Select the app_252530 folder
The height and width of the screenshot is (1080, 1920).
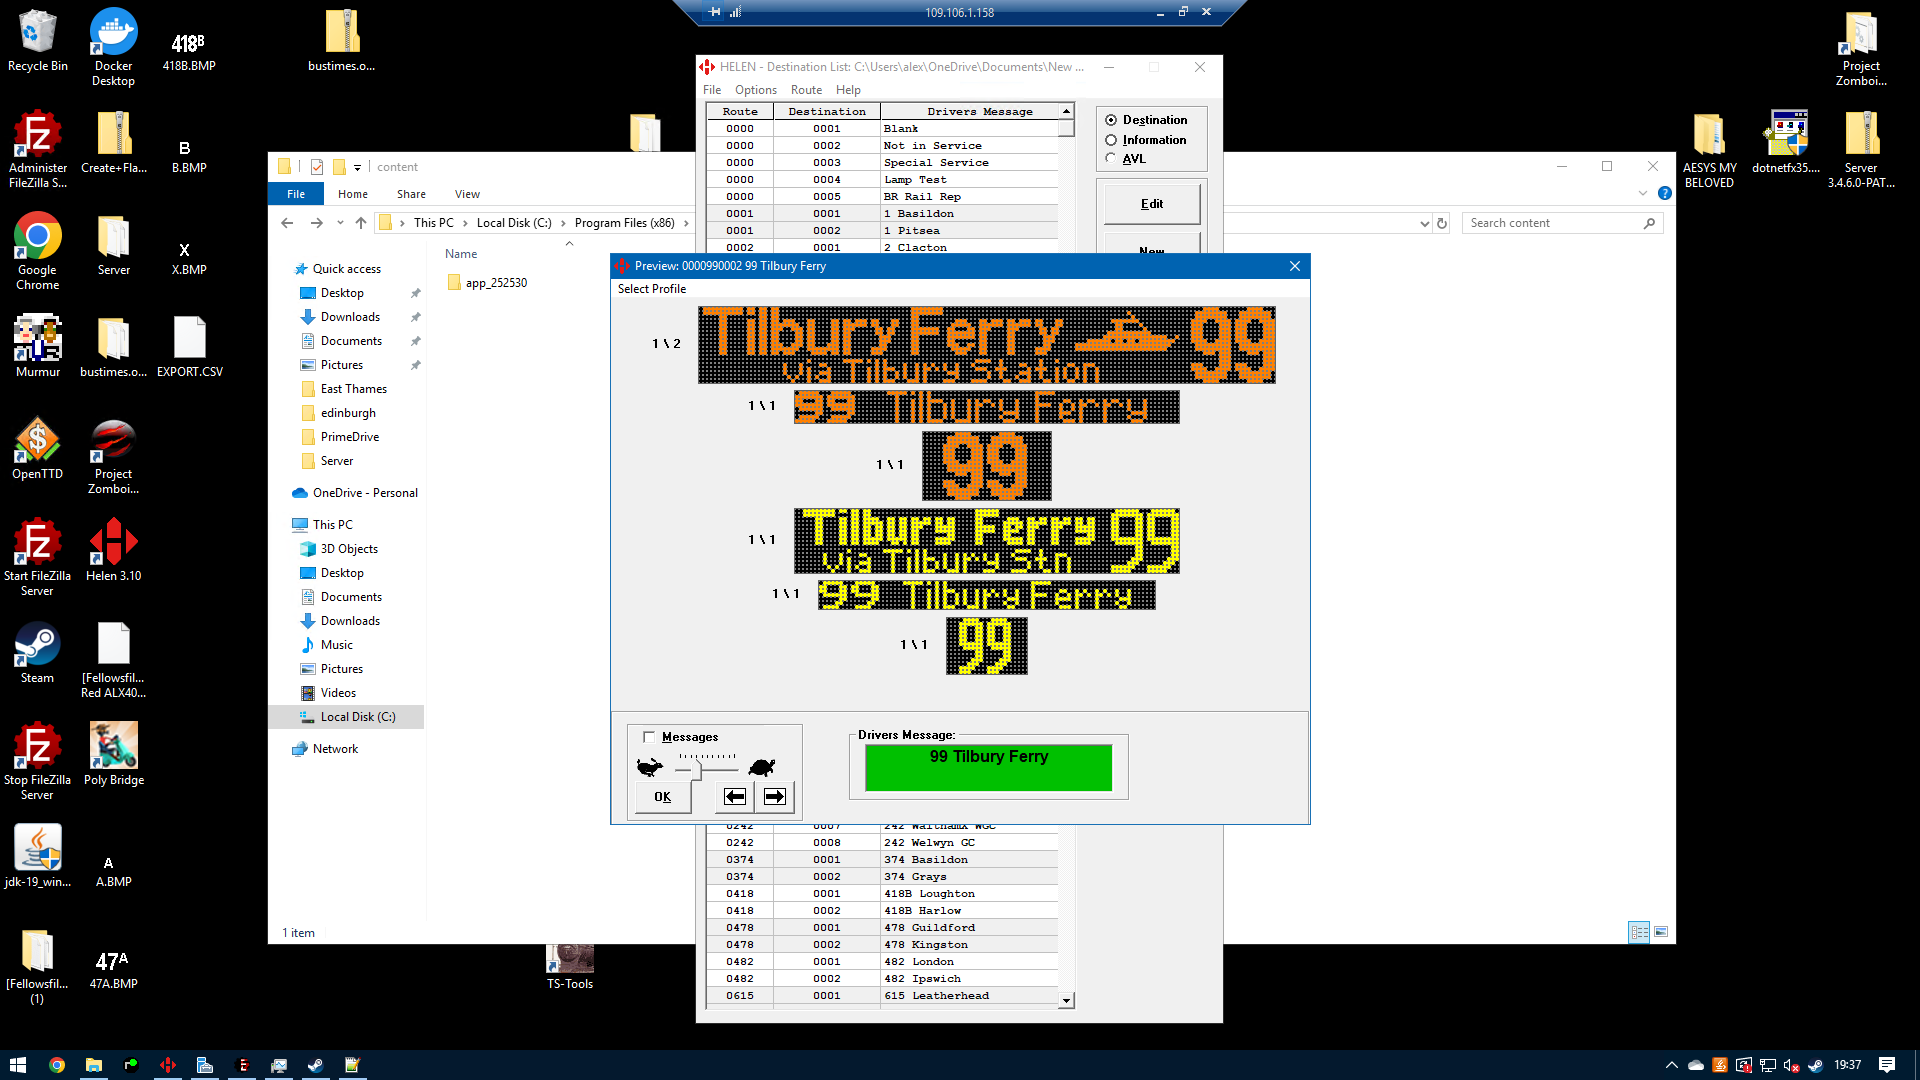(x=496, y=283)
